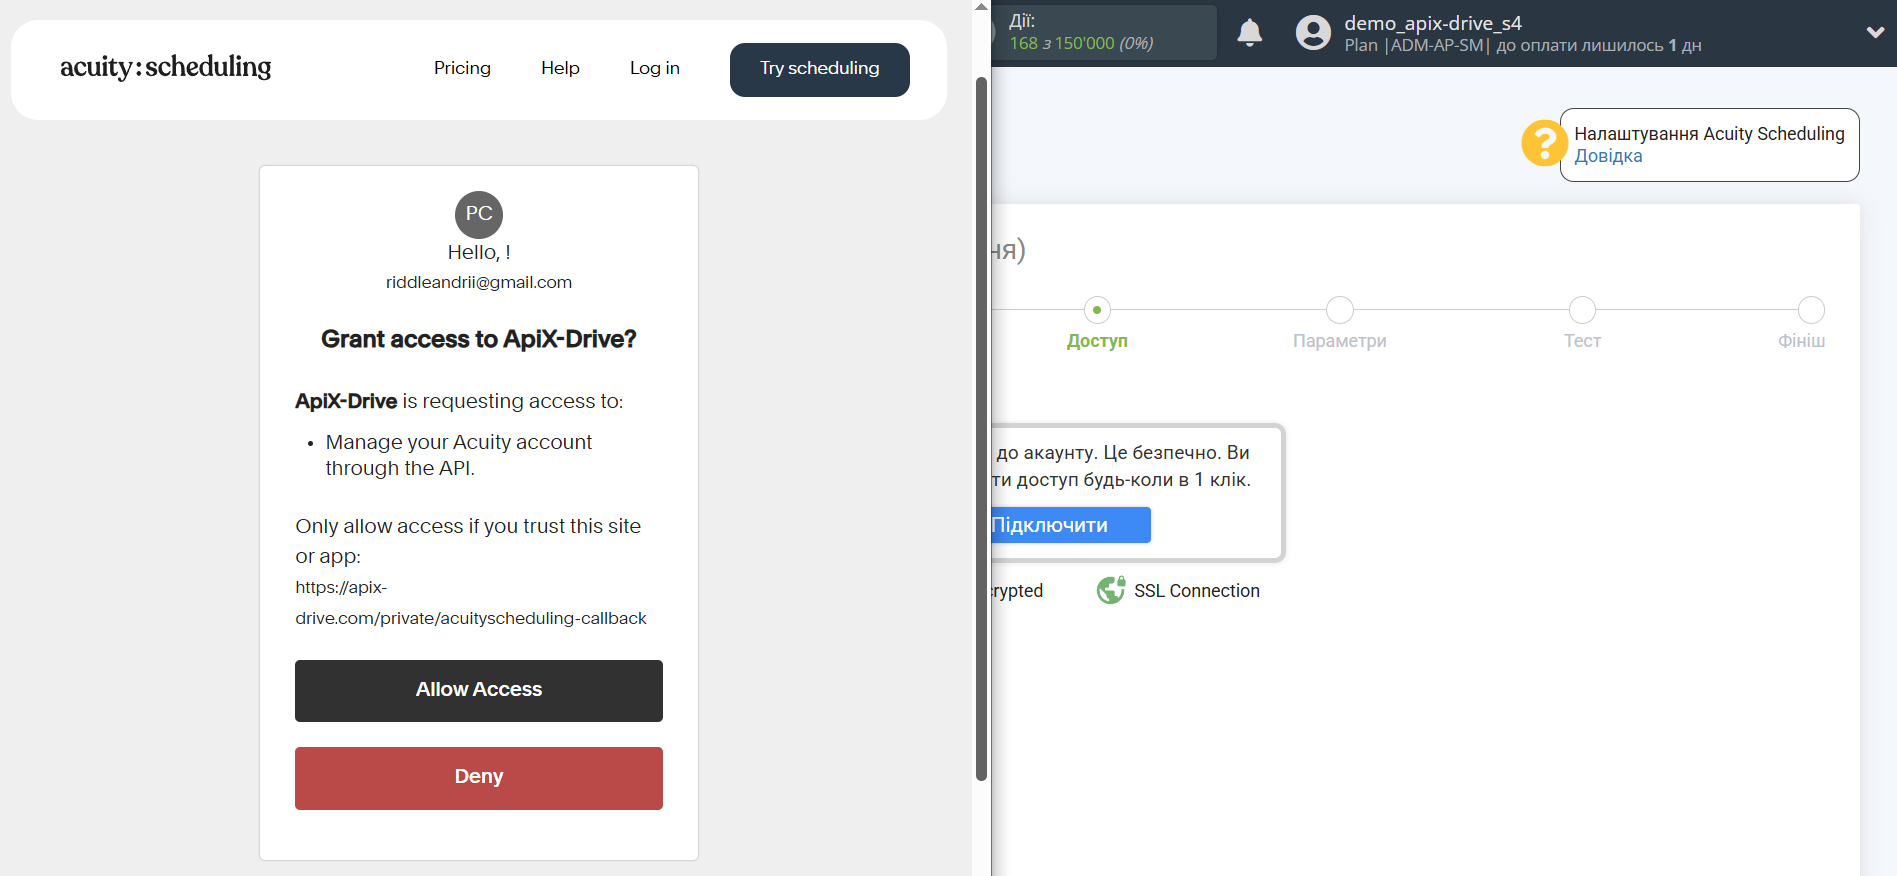Go to Log in
Screen dimensions: 1897x876
point(655,68)
